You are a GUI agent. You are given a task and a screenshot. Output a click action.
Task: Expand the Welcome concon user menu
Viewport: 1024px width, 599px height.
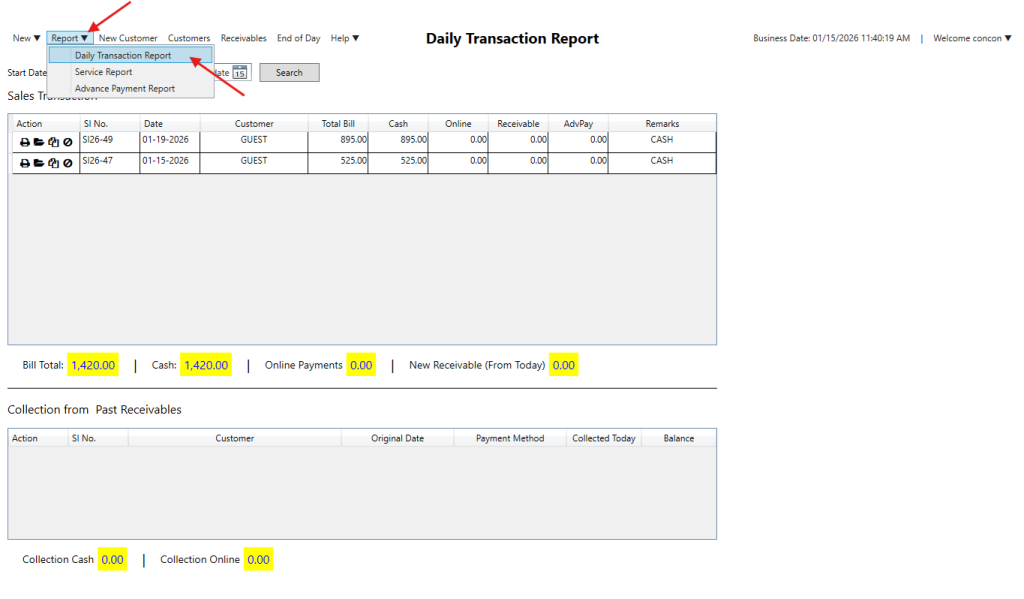[971, 38]
